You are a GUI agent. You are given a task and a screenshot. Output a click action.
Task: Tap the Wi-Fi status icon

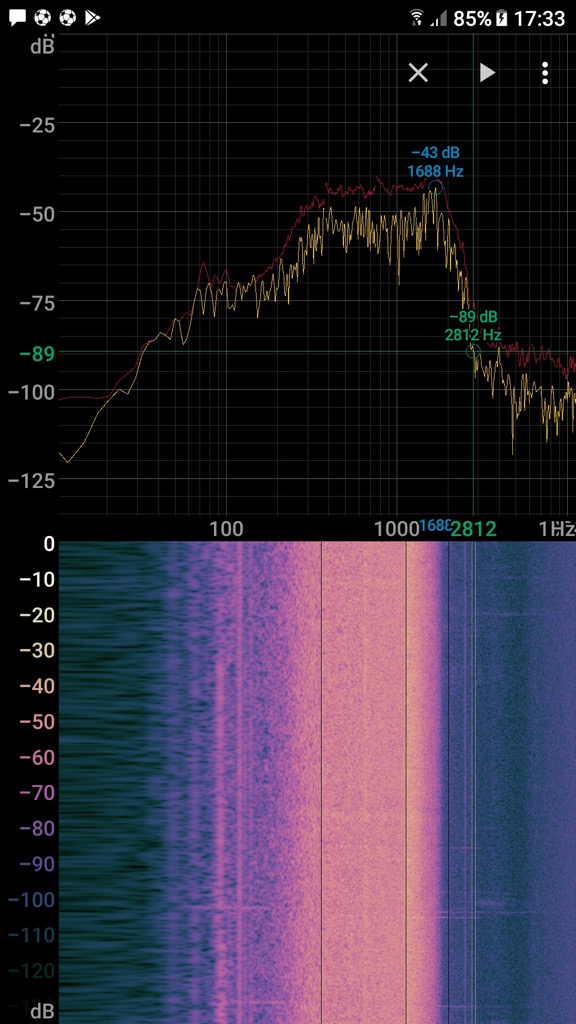[x=417, y=18]
